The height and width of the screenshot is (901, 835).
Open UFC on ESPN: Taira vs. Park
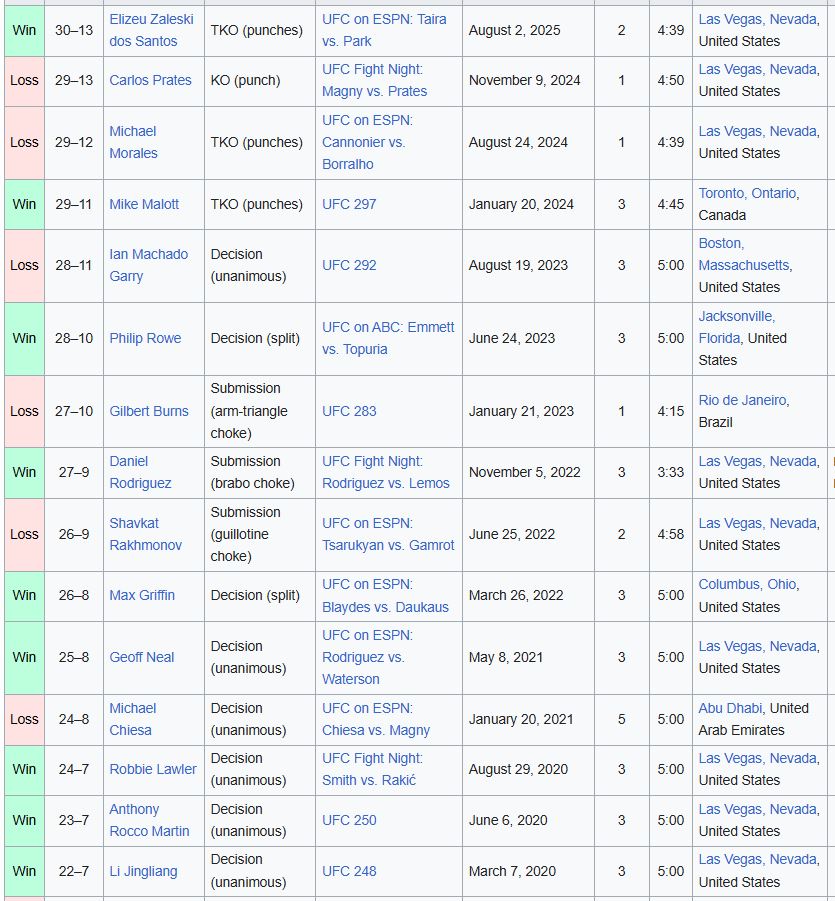point(384,30)
